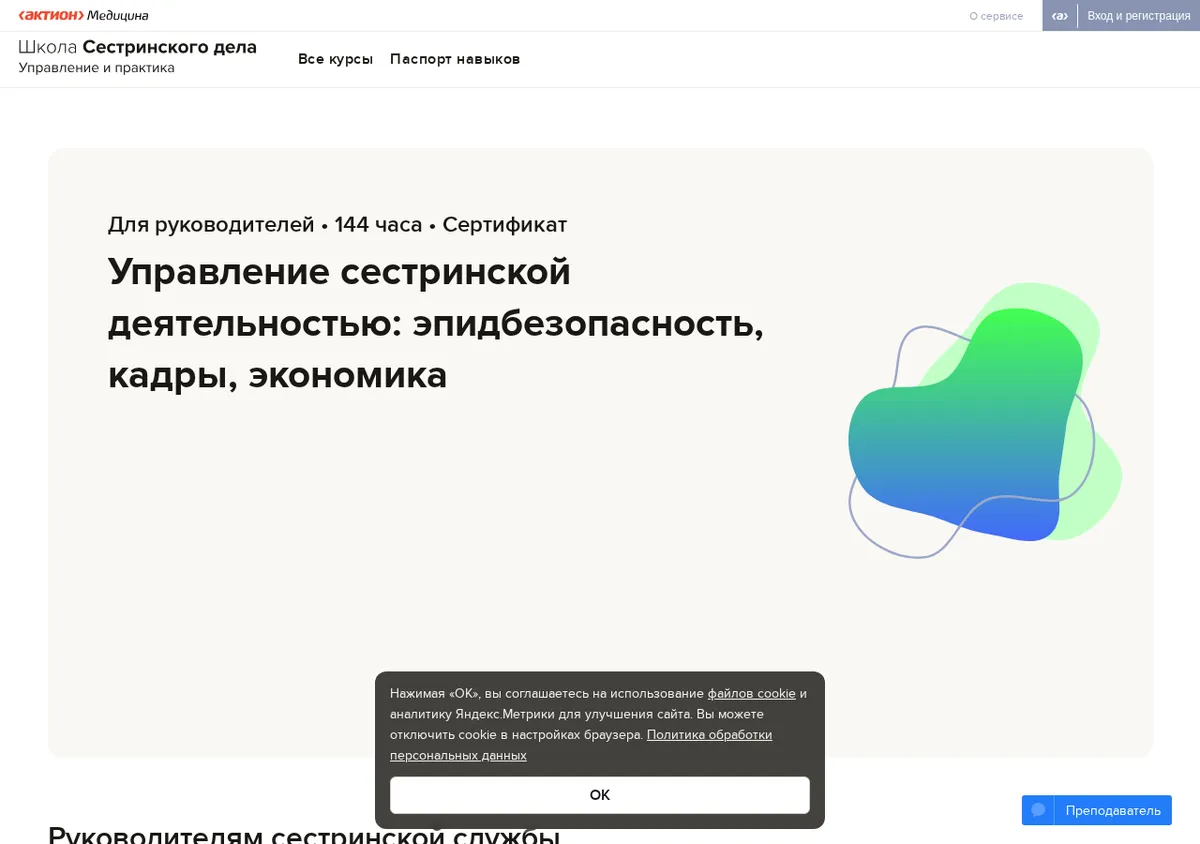Open the О сервисе link

(x=996, y=16)
